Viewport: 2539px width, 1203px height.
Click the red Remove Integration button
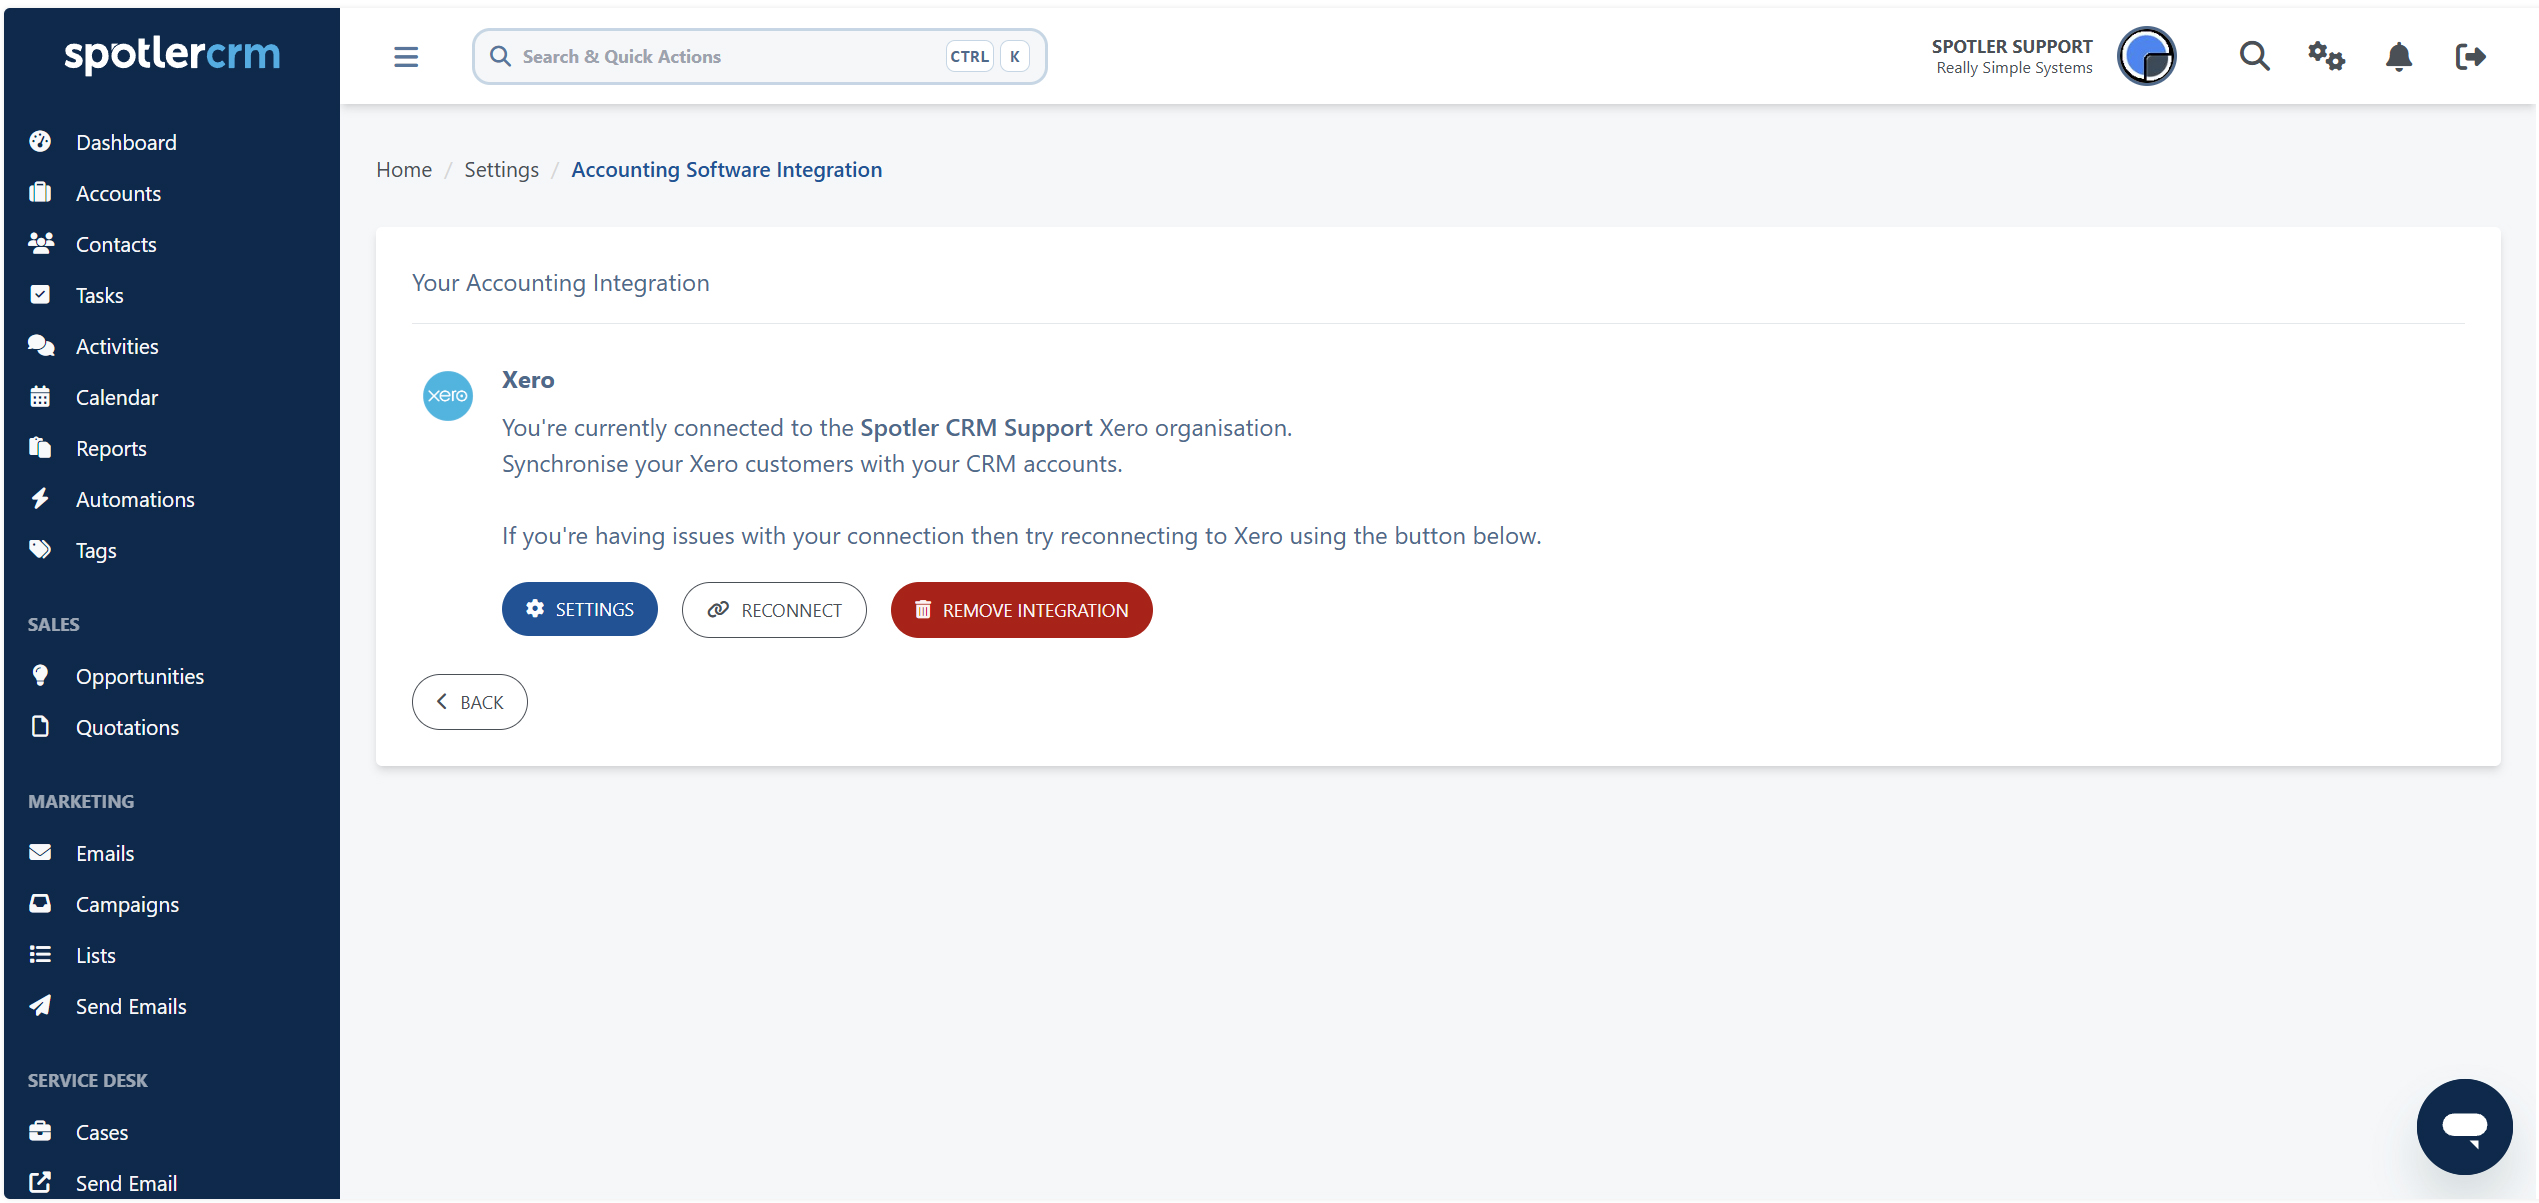(1021, 610)
